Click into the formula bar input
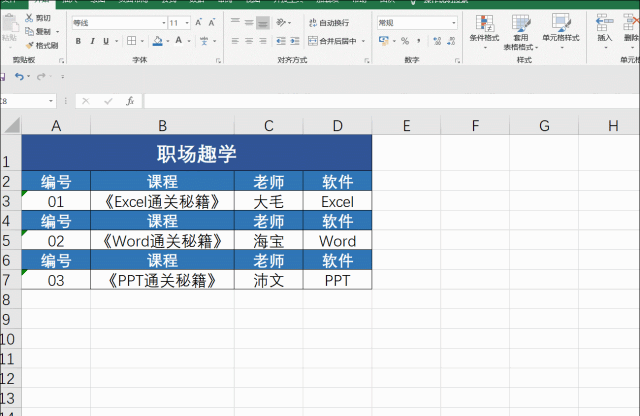The width and height of the screenshot is (640, 416). (391, 101)
